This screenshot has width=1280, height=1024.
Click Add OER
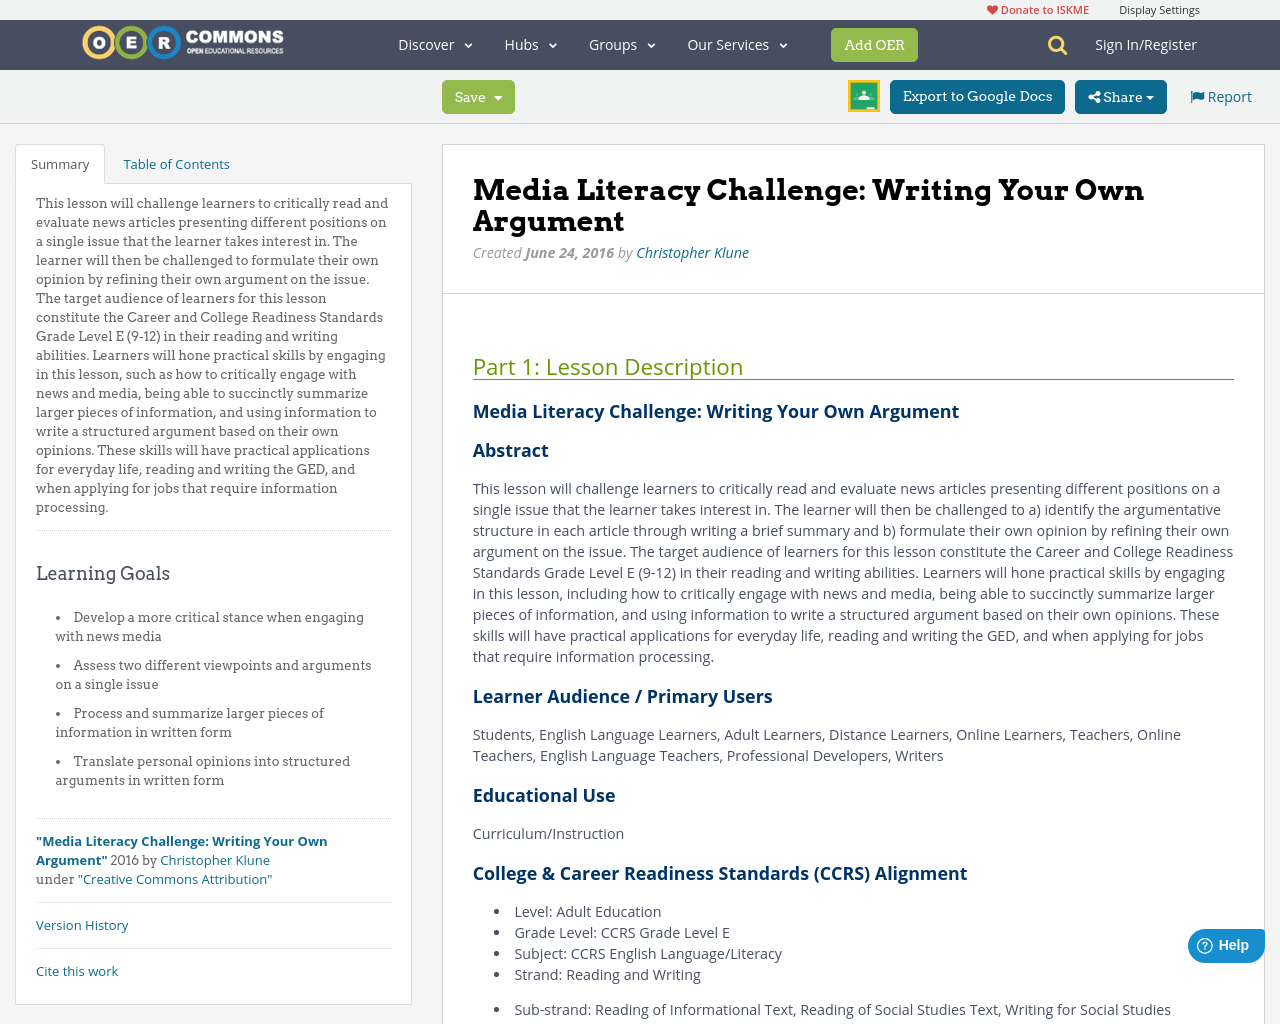coord(874,44)
